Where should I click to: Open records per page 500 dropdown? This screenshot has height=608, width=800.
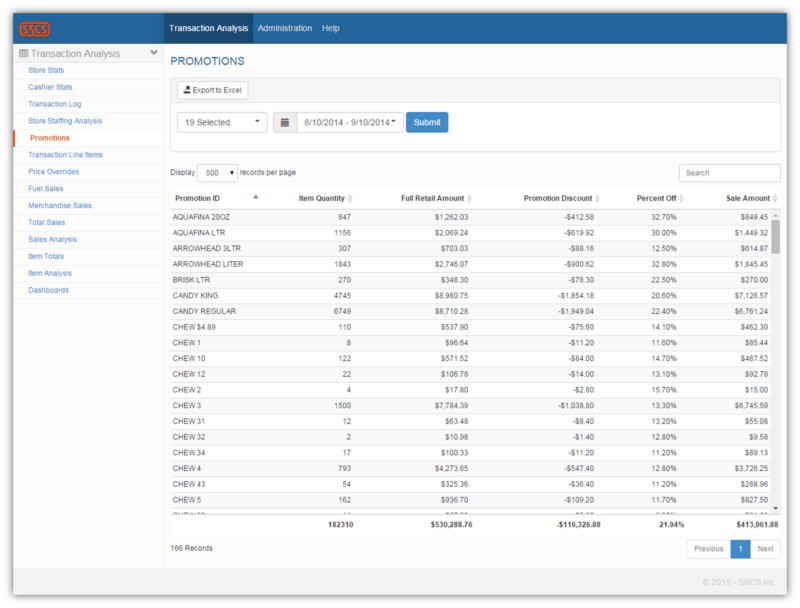pyautogui.click(x=217, y=172)
